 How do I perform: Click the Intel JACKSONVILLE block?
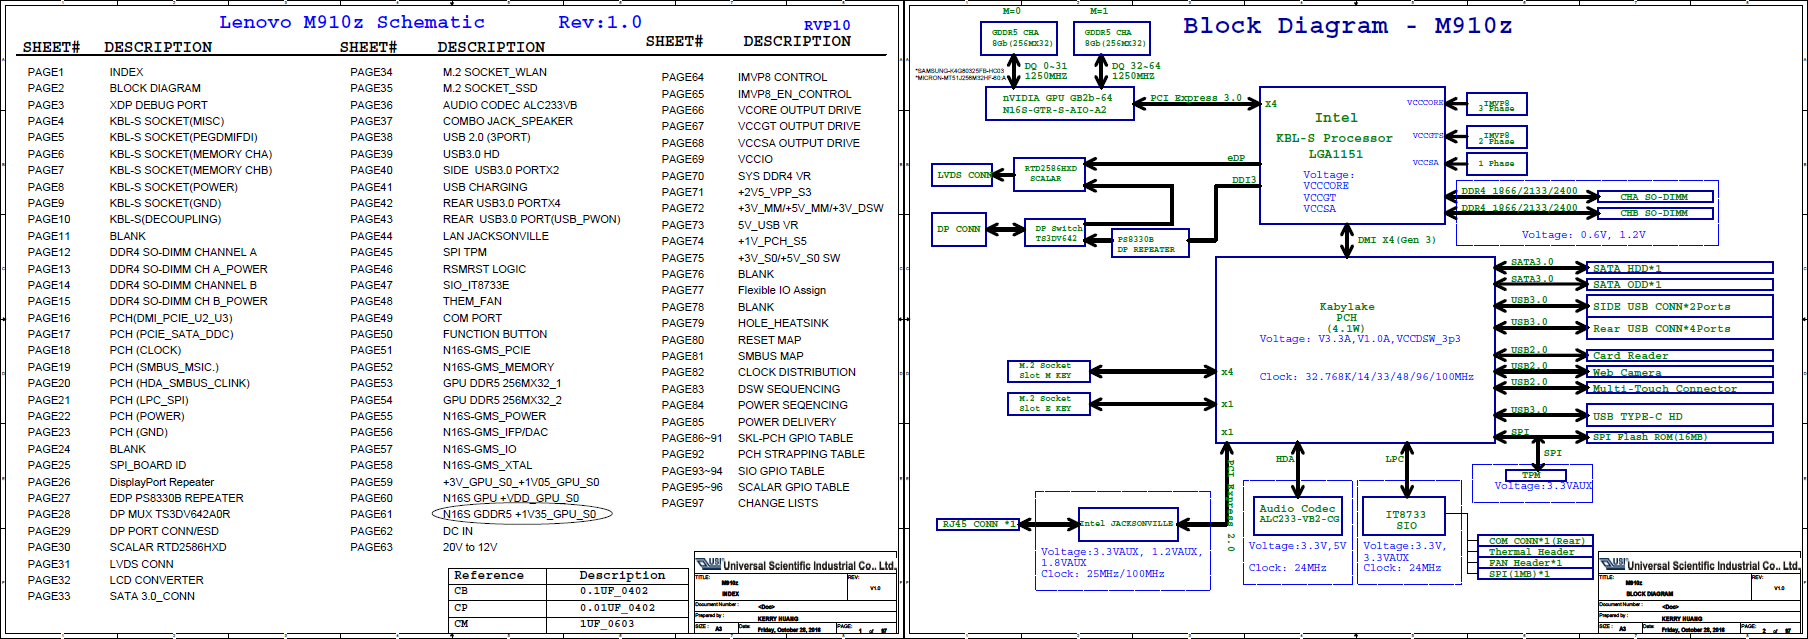pyautogui.click(x=1129, y=523)
